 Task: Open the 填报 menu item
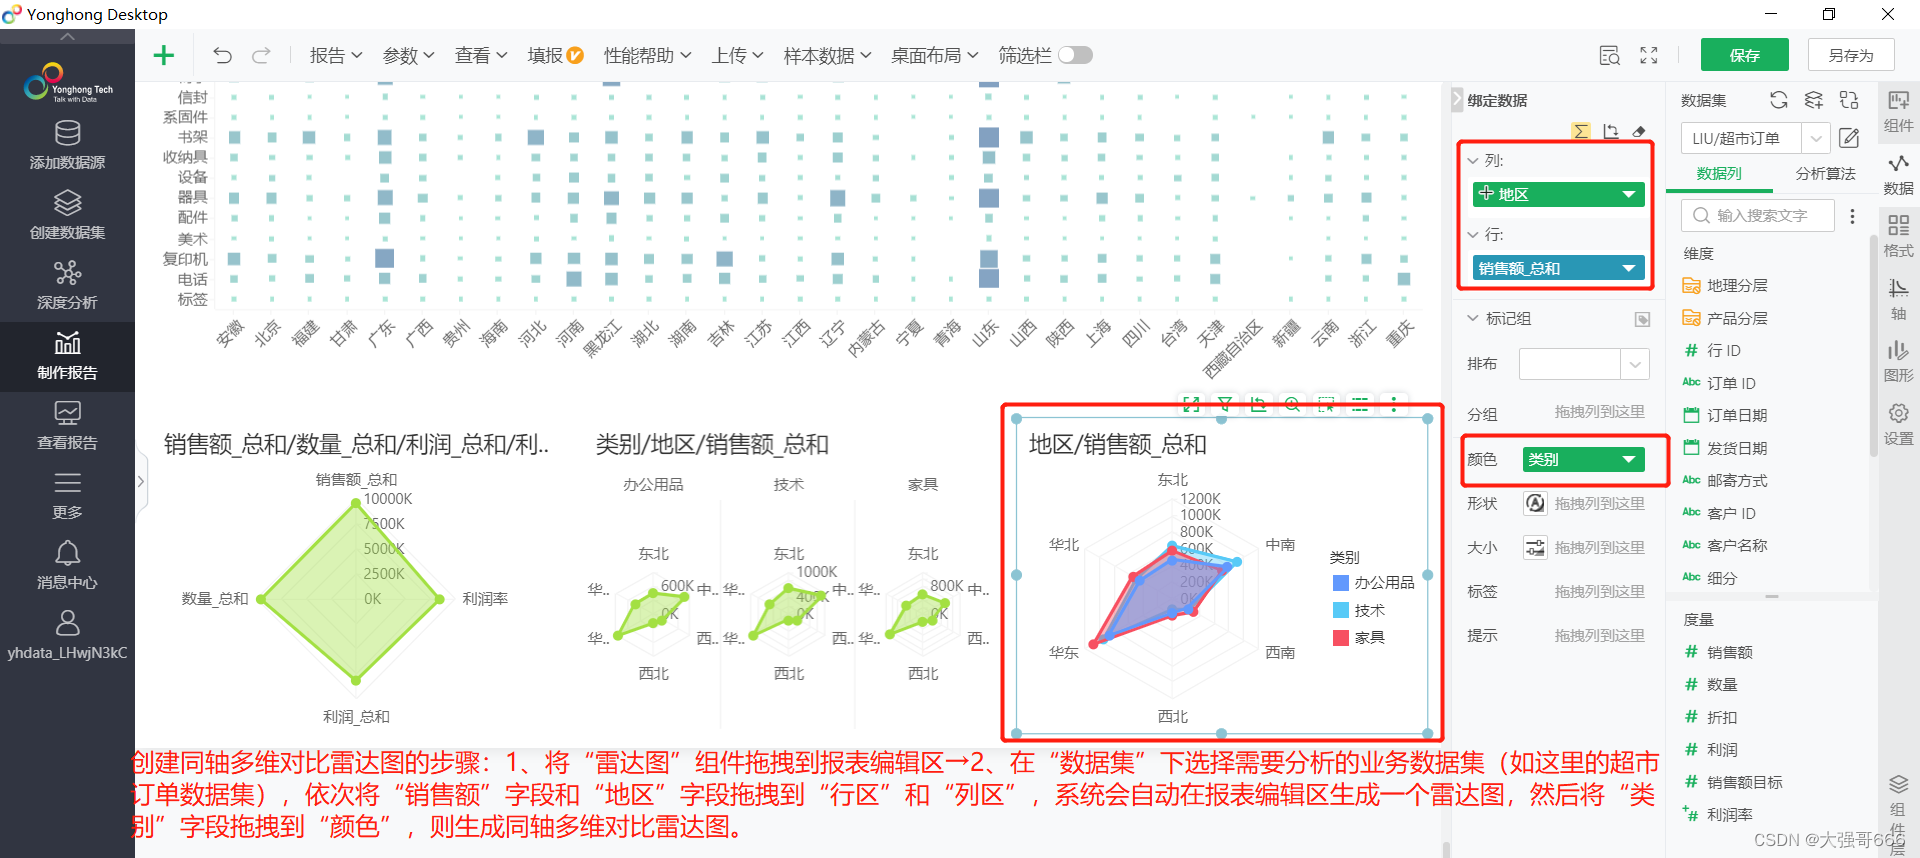click(556, 56)
